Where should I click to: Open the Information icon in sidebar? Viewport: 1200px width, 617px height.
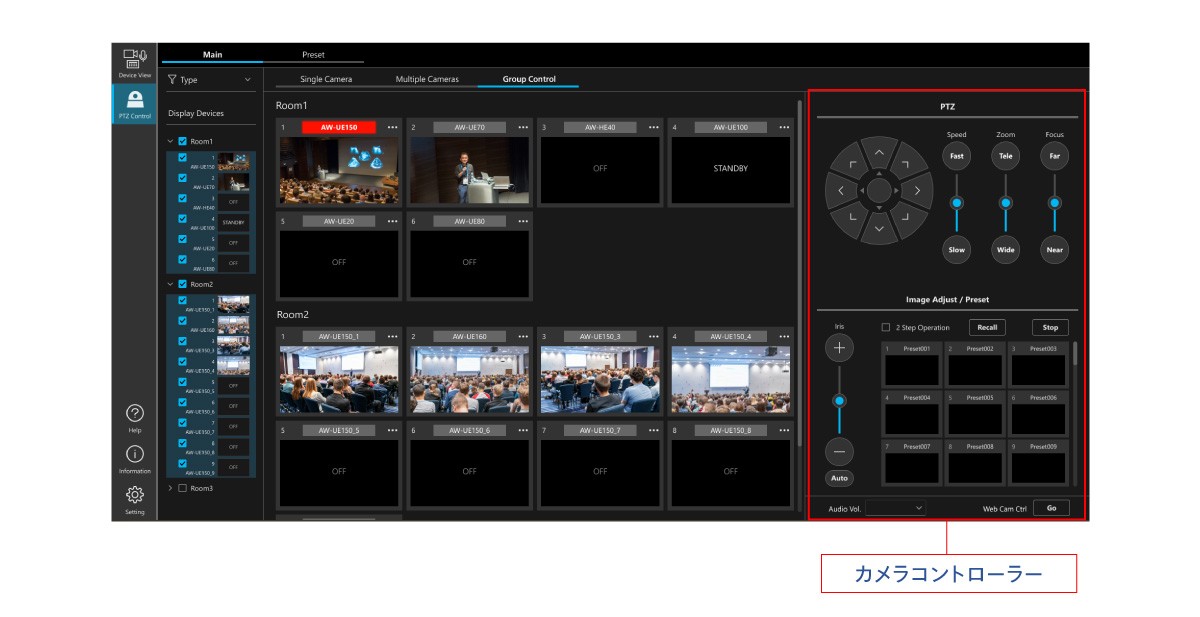(134, 455)
